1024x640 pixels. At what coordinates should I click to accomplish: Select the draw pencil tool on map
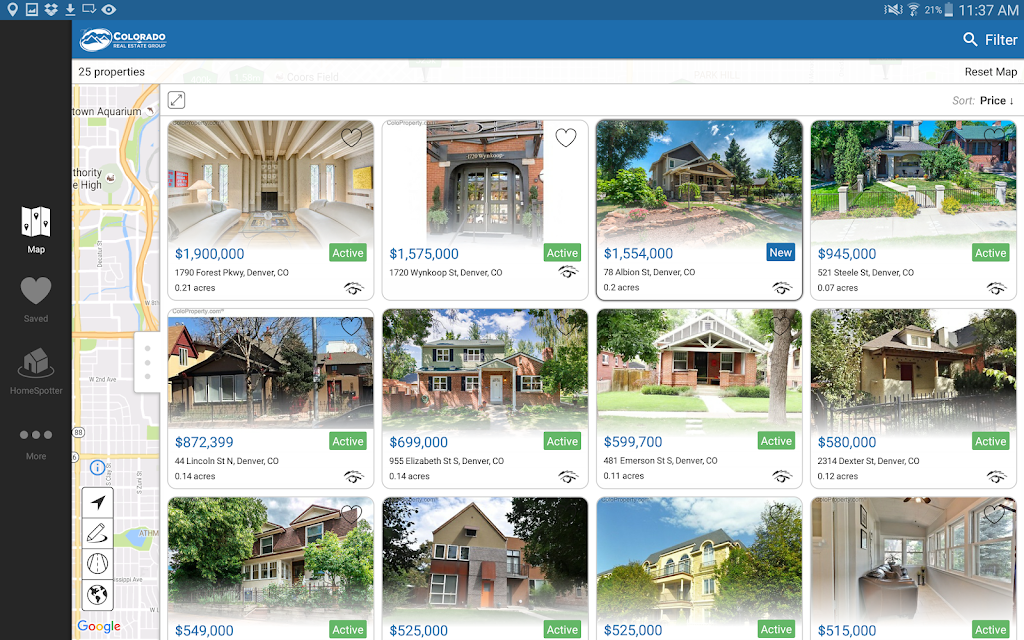(x=98, y=533)
